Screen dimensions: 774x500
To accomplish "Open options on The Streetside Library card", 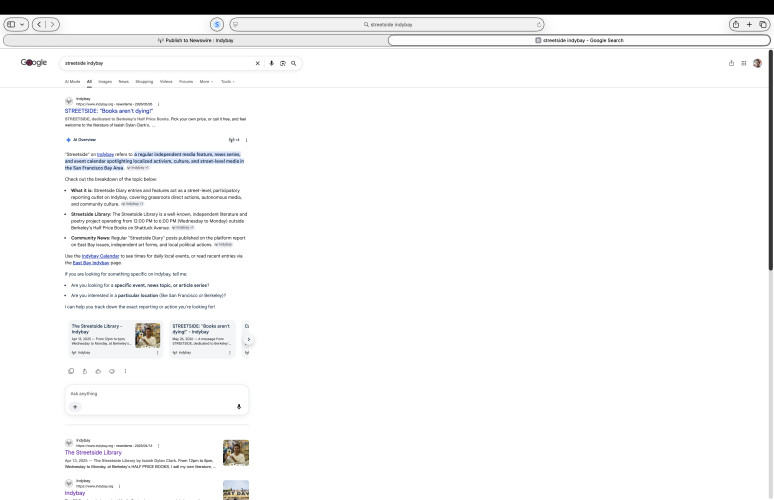I will pyautogui.click(x=157, y=353).
